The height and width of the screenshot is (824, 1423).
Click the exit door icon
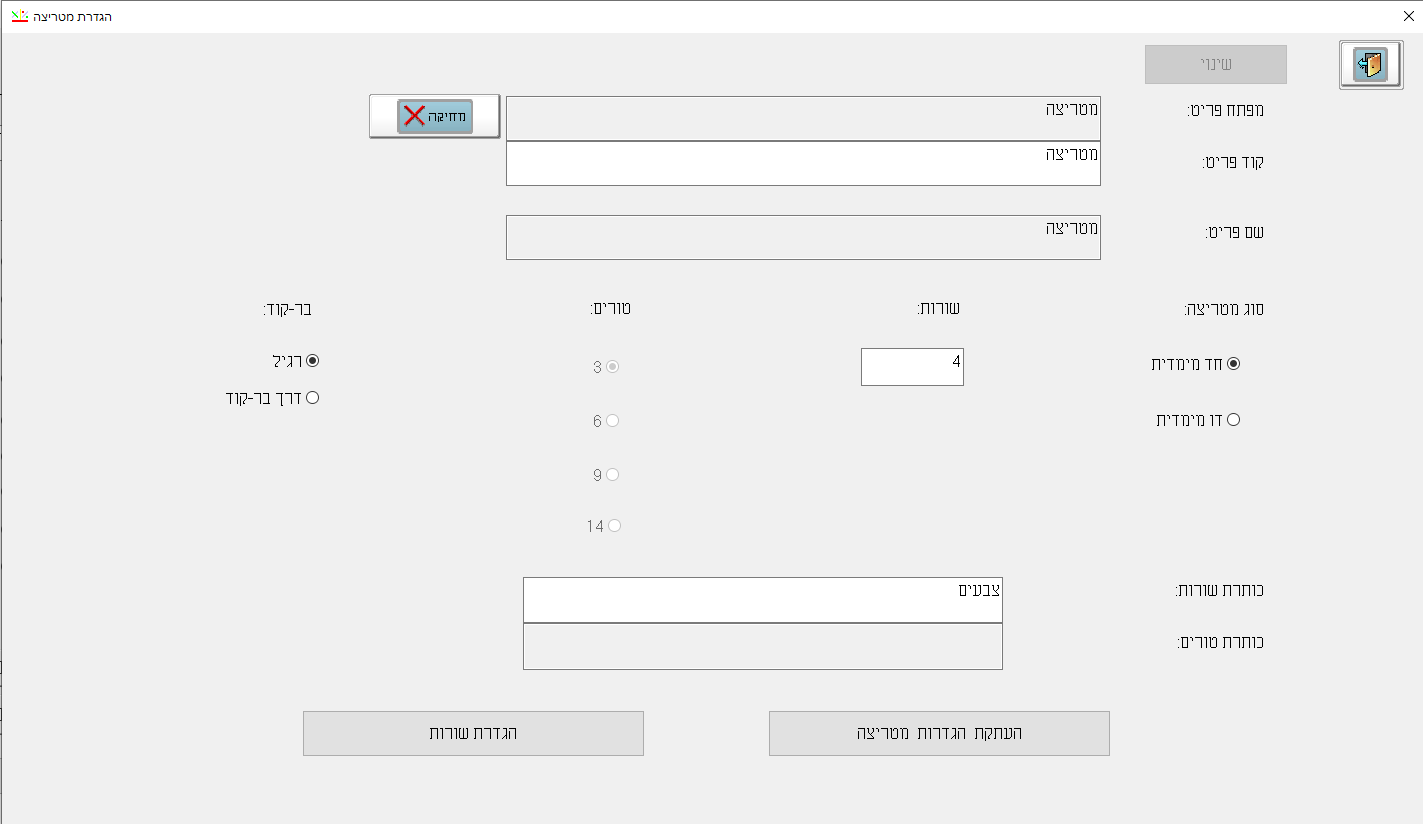[1370, 65]
